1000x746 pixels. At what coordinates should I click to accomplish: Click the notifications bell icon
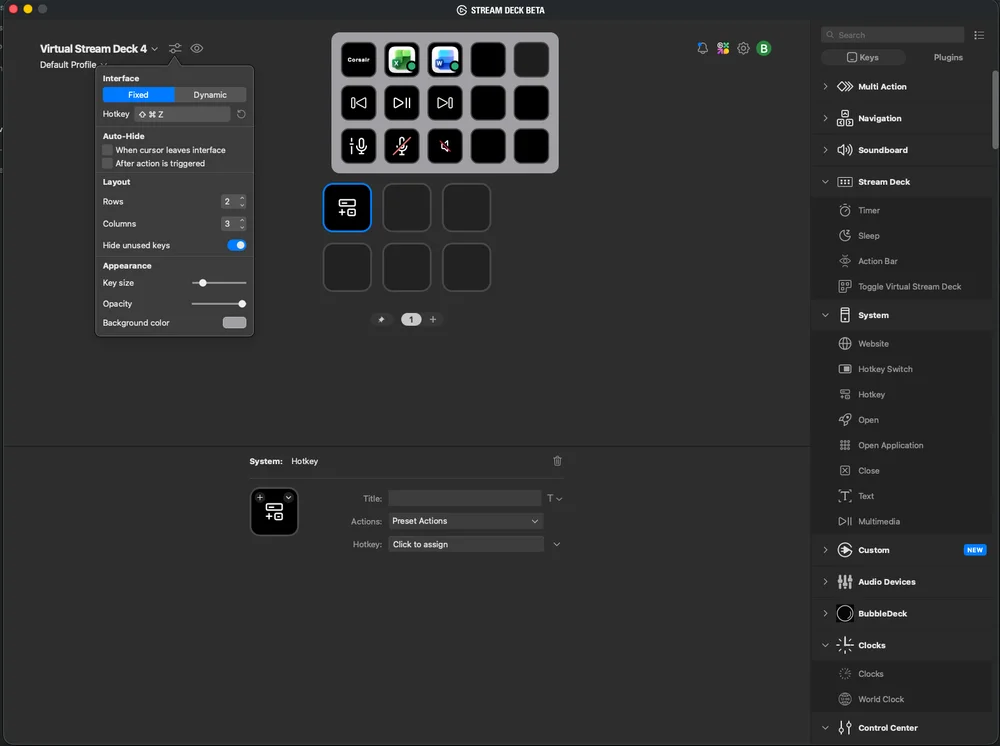702,48
